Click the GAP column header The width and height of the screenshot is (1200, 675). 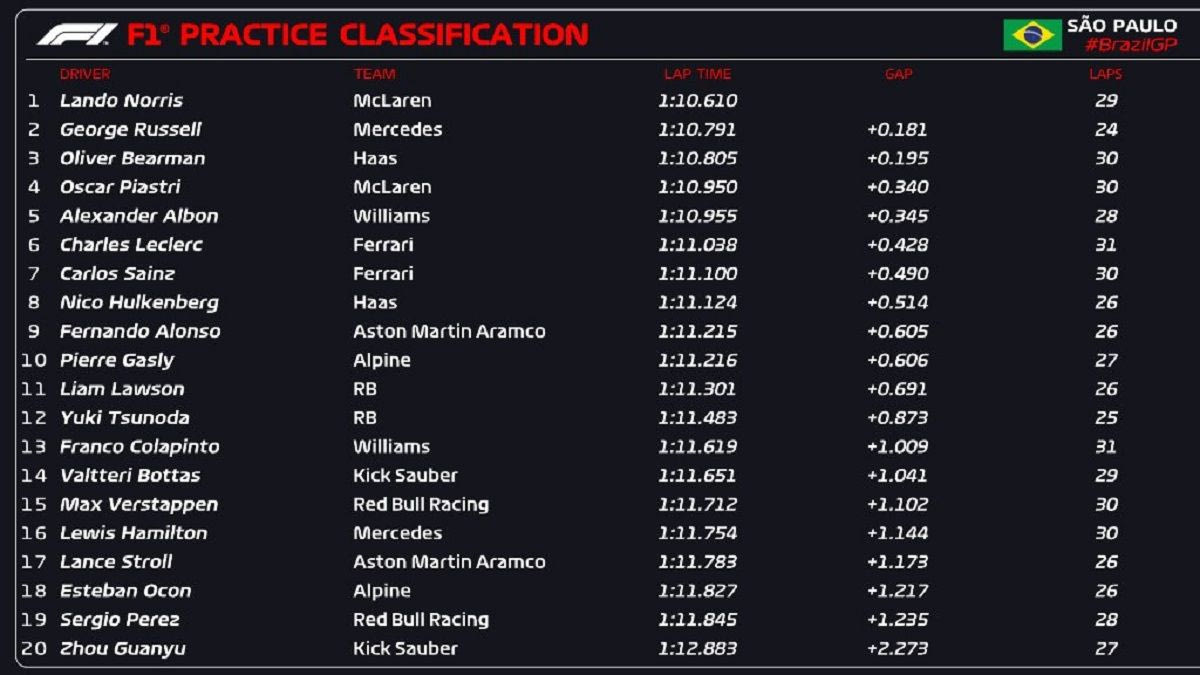click(898, 74)
